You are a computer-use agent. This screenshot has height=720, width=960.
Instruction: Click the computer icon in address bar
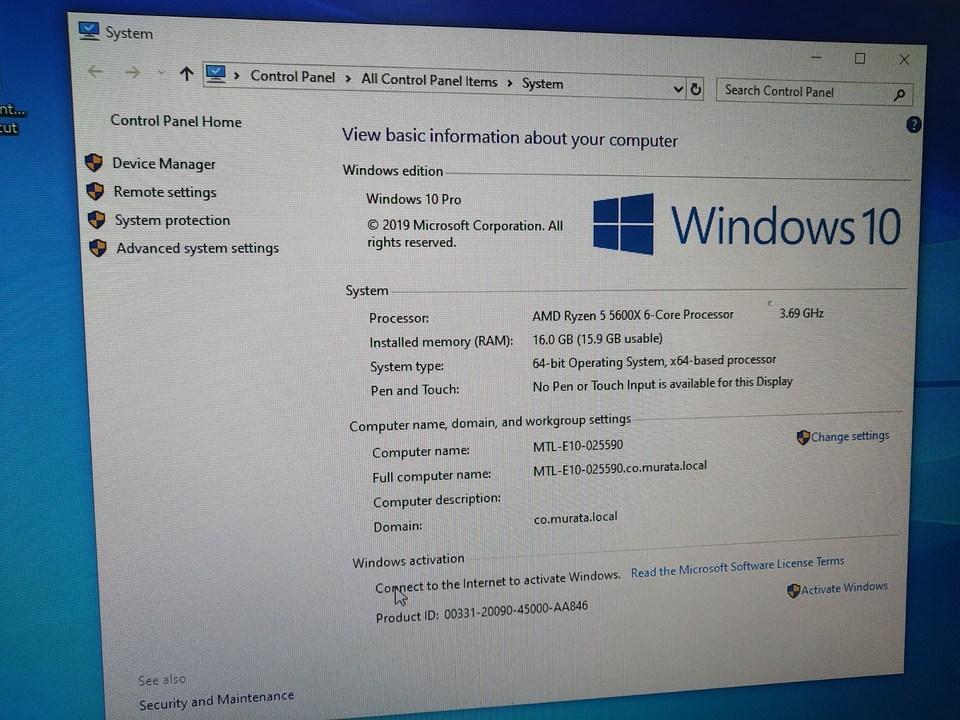[x=215, y=74]
